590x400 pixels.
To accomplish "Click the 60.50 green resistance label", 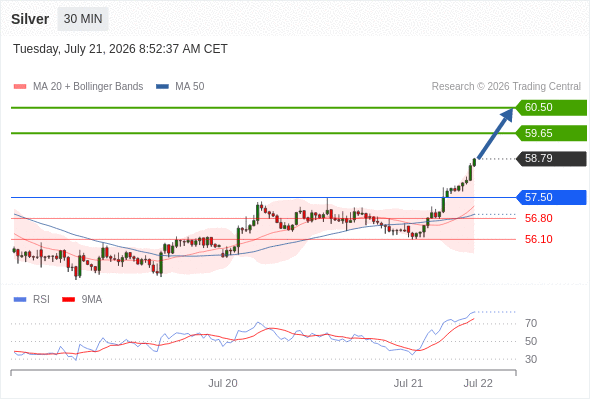I will tap(551, 108).
